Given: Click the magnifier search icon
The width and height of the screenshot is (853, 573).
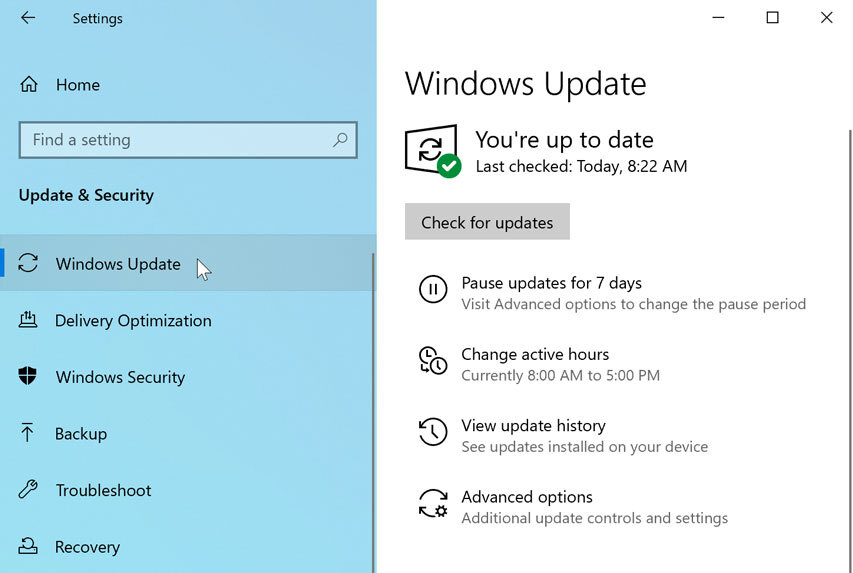Looking at the screenshot, I should pos(340,140).
